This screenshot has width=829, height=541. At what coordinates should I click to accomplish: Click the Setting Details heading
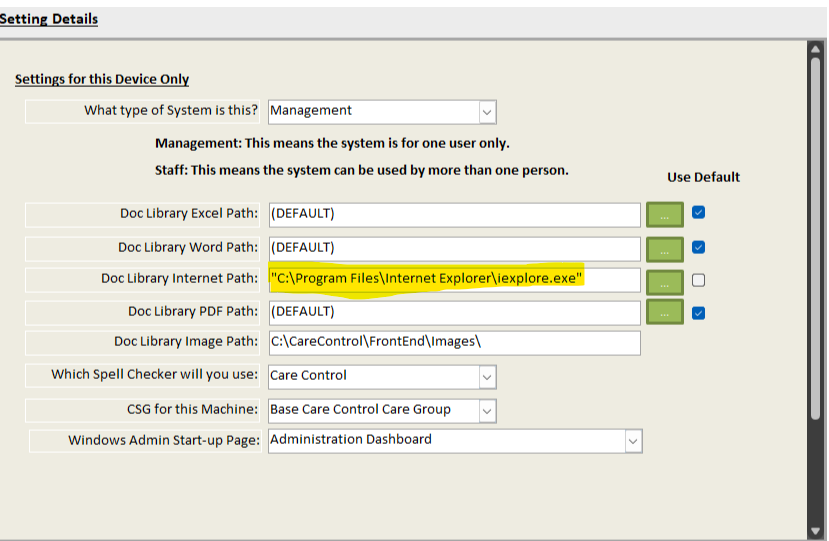[49, 19]
